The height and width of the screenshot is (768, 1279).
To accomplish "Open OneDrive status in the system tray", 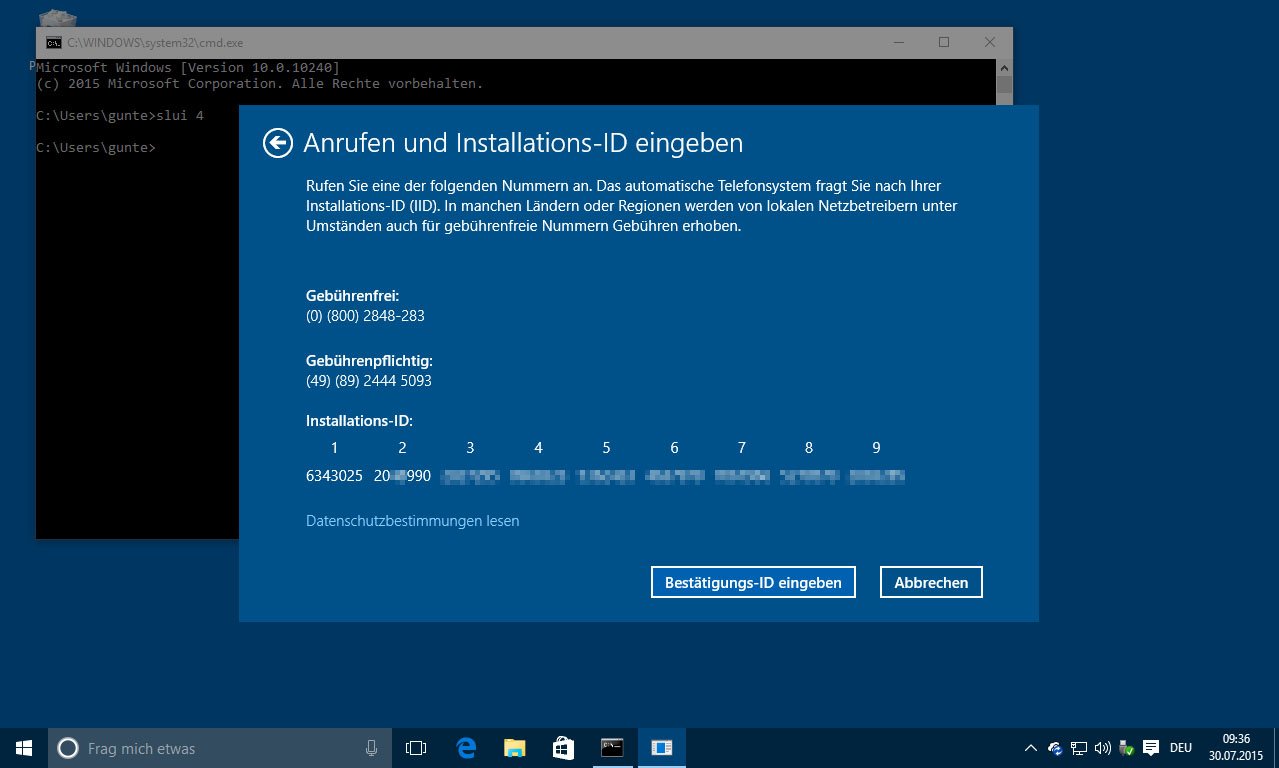I will (x=1053, y=748).
